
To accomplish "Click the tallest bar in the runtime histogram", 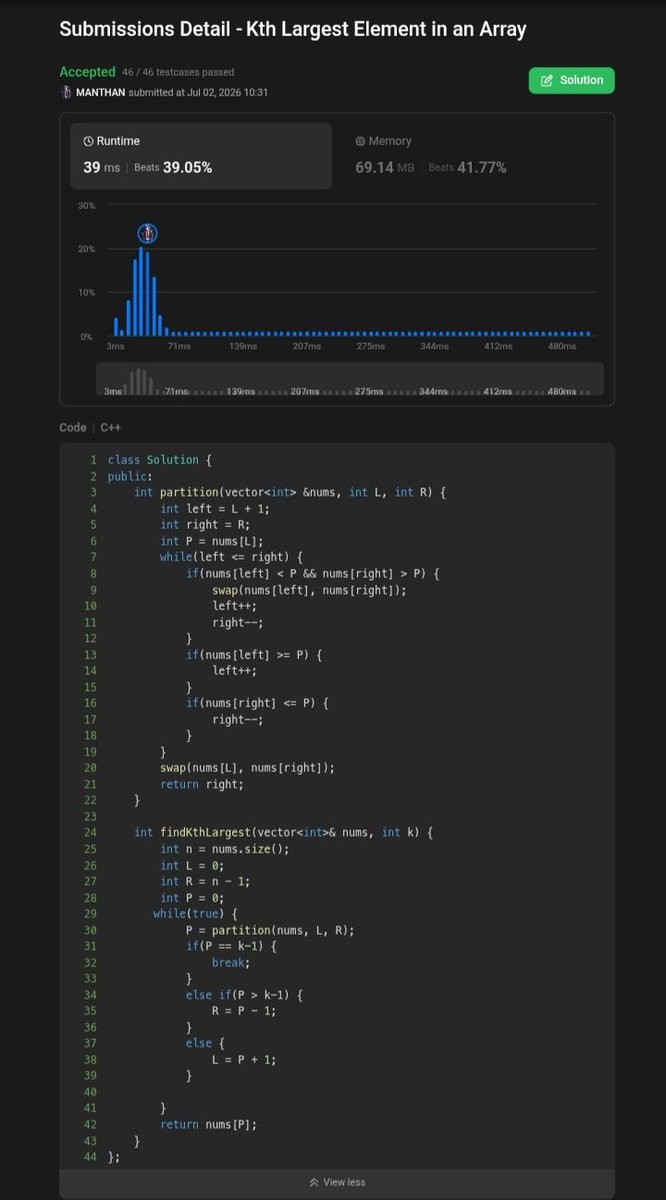I will (x=141, y=292).
